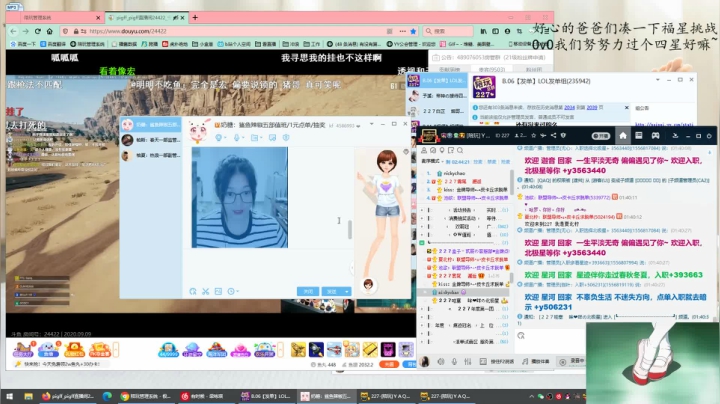This screenshot has height=404, width=720.
Task: Open browser library icon
Action: [x=484, y=31]
